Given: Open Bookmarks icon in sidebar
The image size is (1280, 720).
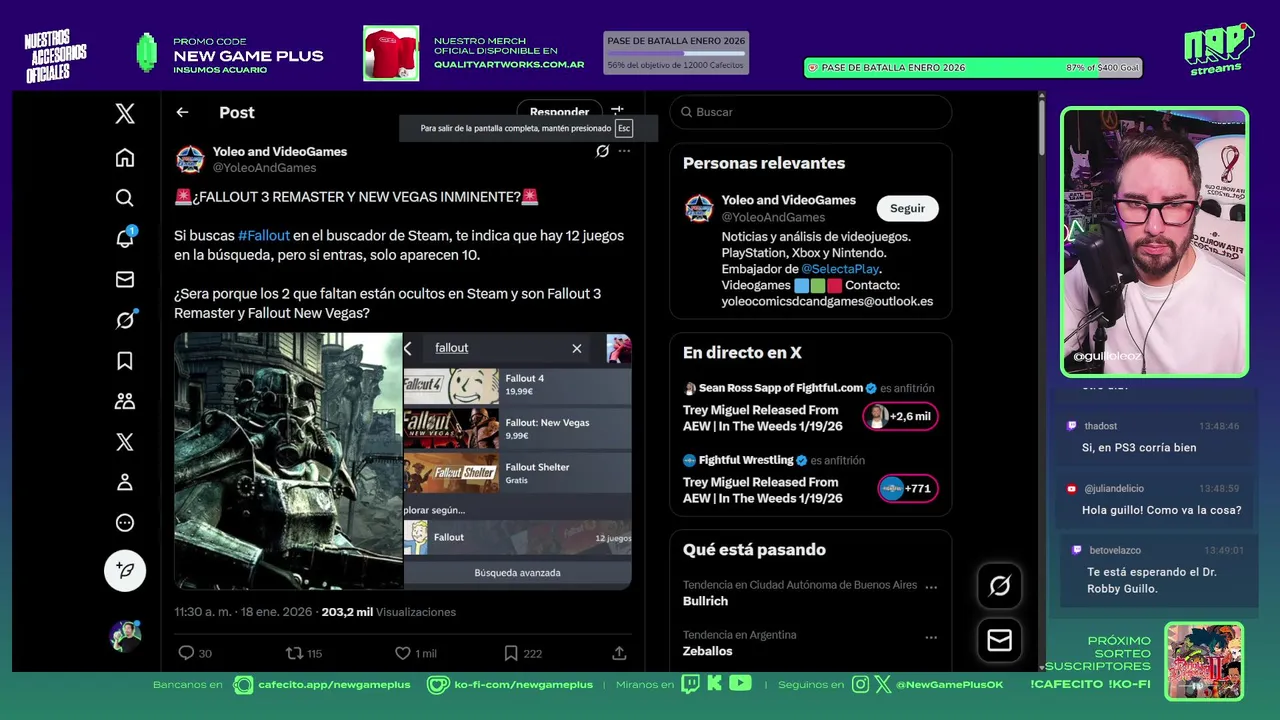Looking at the screenshot, I should [125, 360].
